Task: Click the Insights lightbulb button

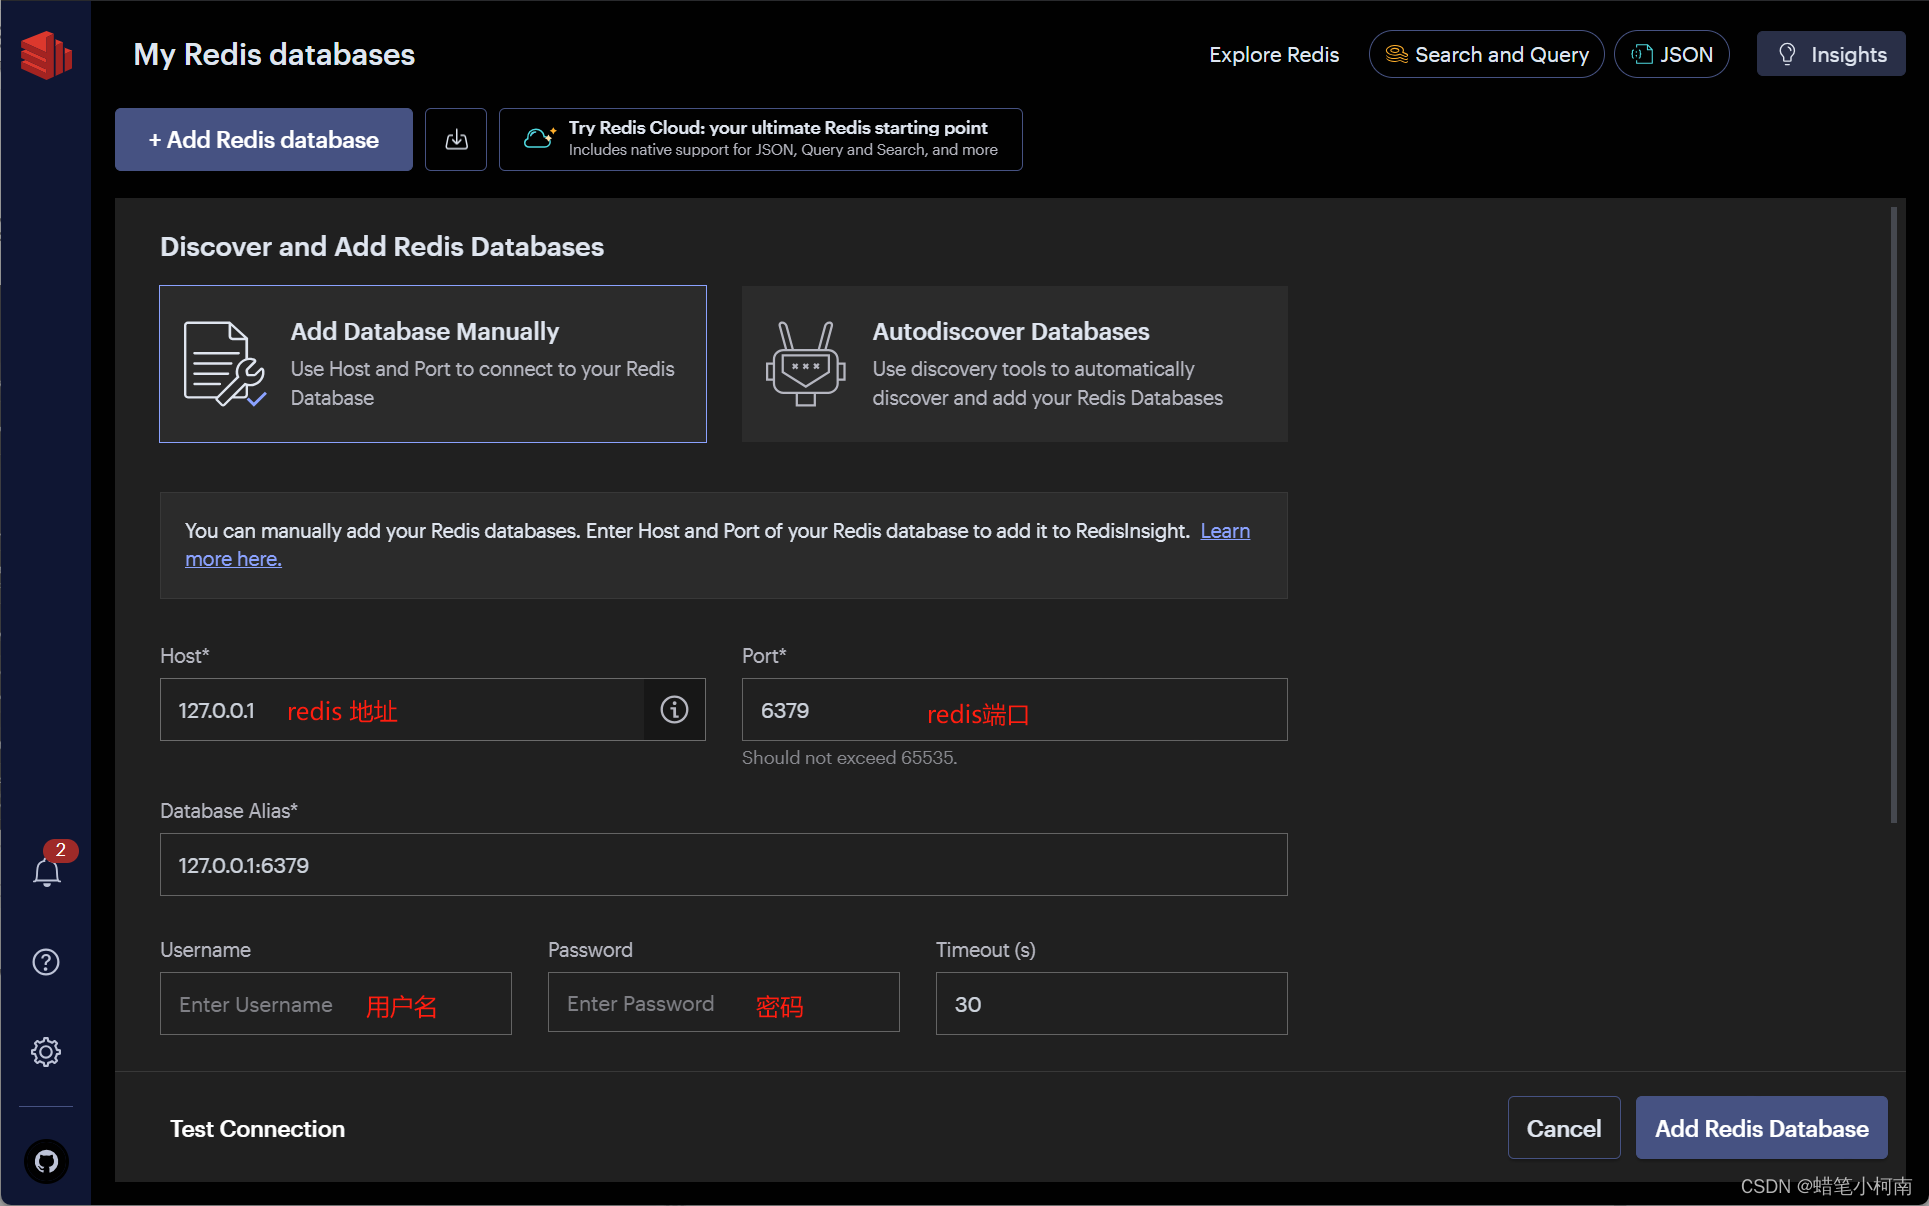Action: coord(1831,54)
